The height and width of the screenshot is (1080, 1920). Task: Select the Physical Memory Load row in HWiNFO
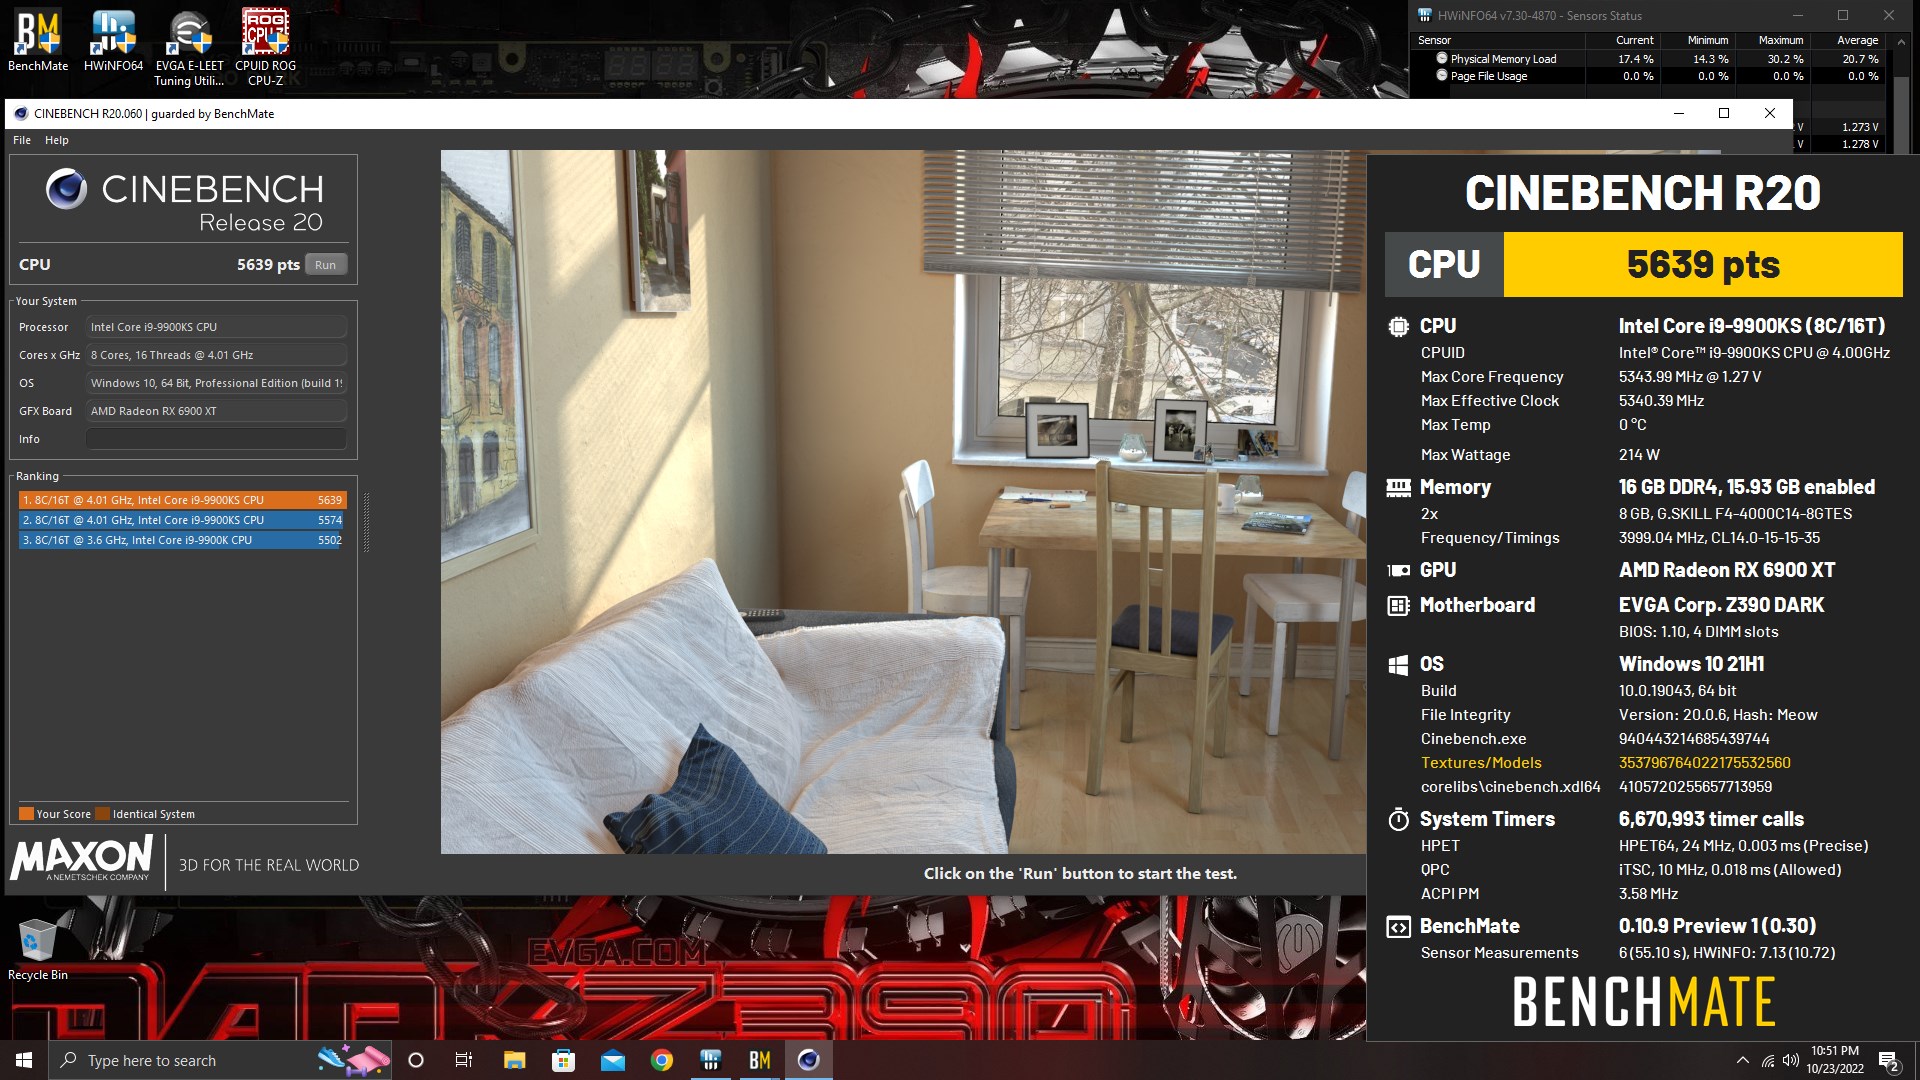click(1649, 59)
